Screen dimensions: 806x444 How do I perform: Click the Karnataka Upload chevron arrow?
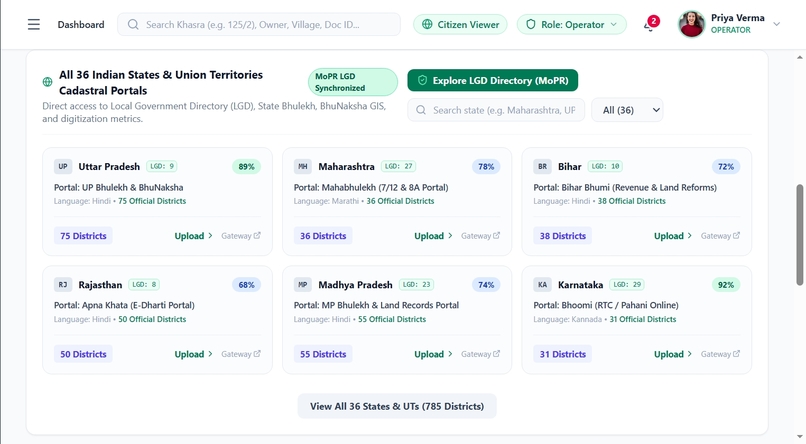tap(690, 354)
